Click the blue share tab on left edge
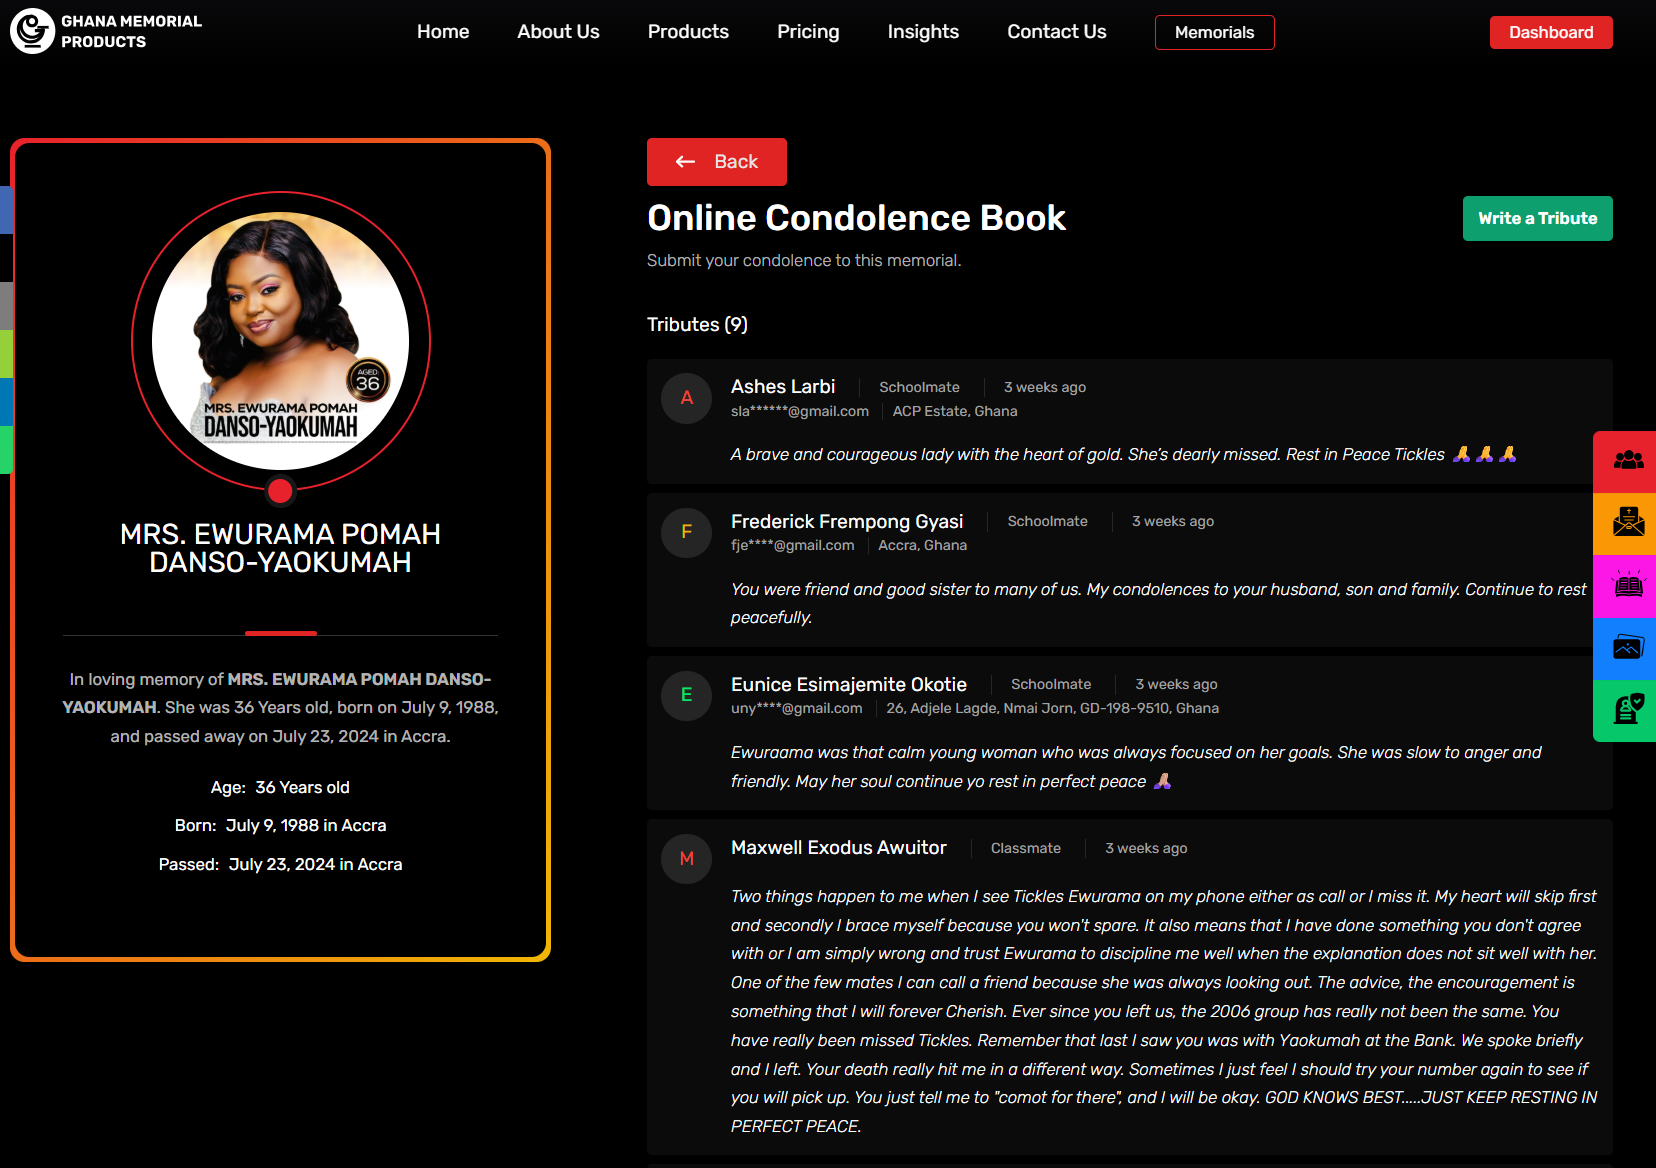 click(x=6, y=210)
